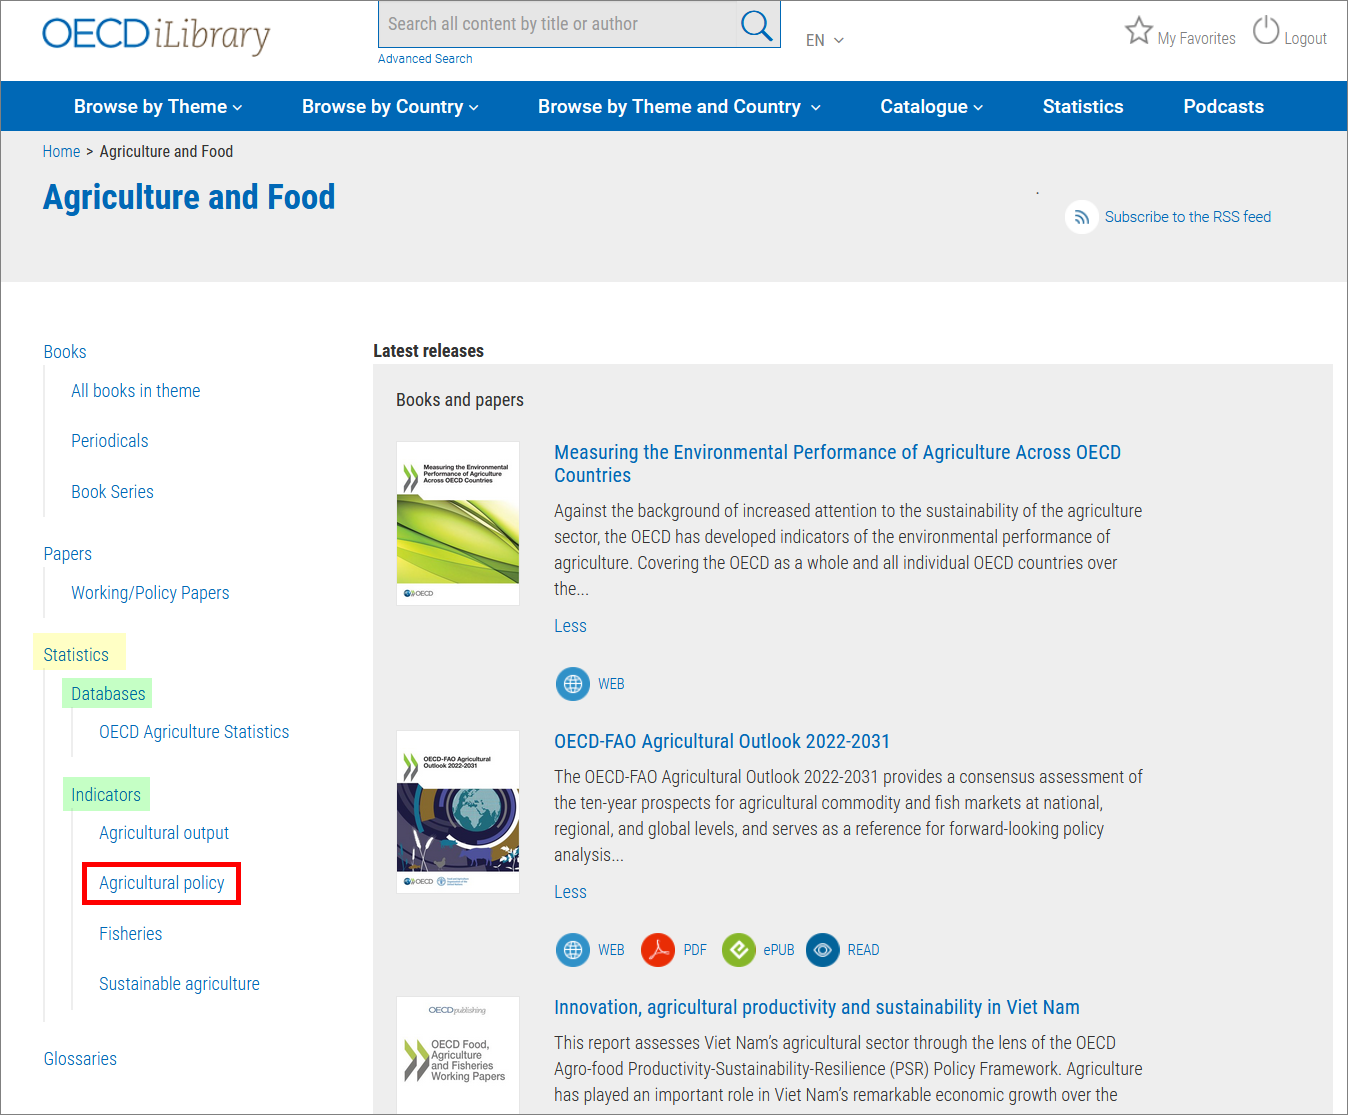
Task: Select Indicators in the sidebar
Action: coord(106,795)
